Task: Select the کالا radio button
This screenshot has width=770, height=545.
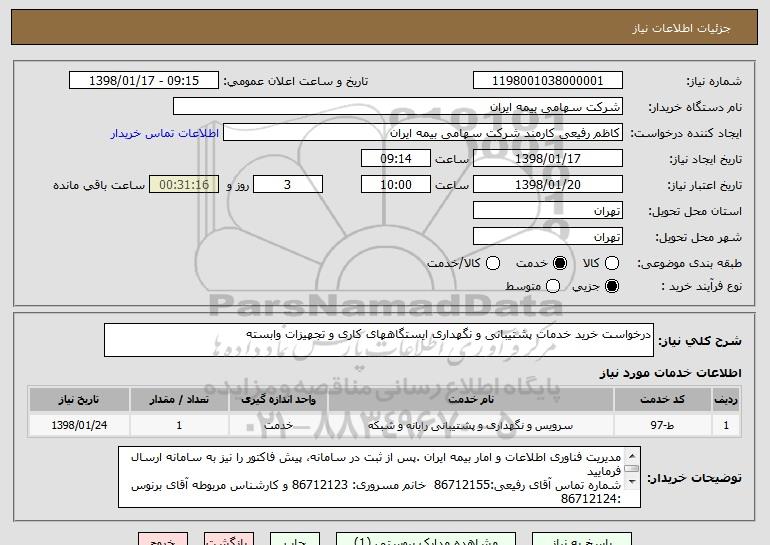Action: point(612,263)
